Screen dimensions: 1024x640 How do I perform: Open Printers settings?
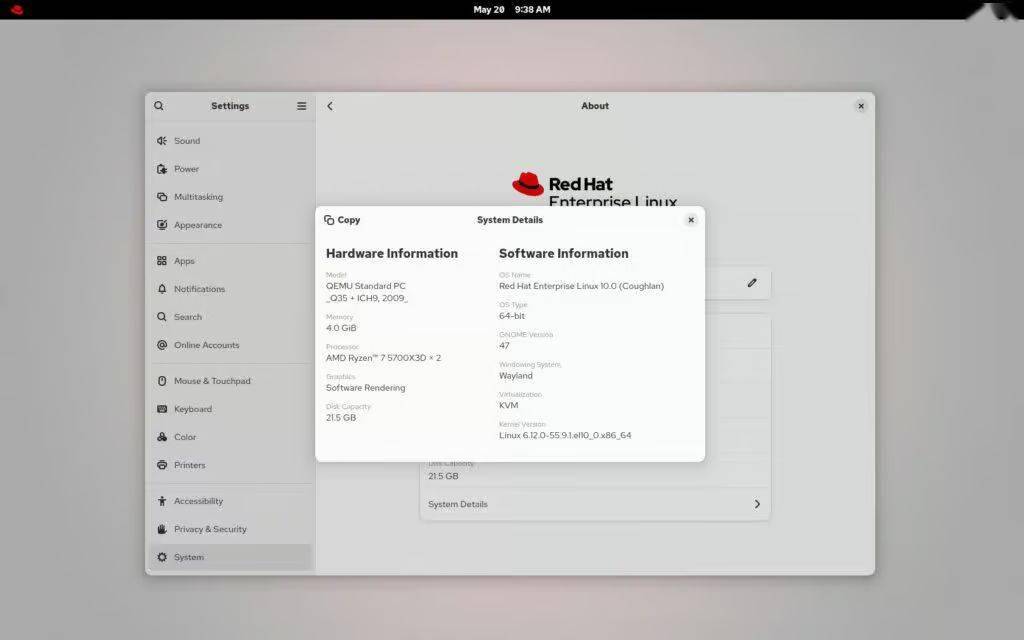(231, 465)
